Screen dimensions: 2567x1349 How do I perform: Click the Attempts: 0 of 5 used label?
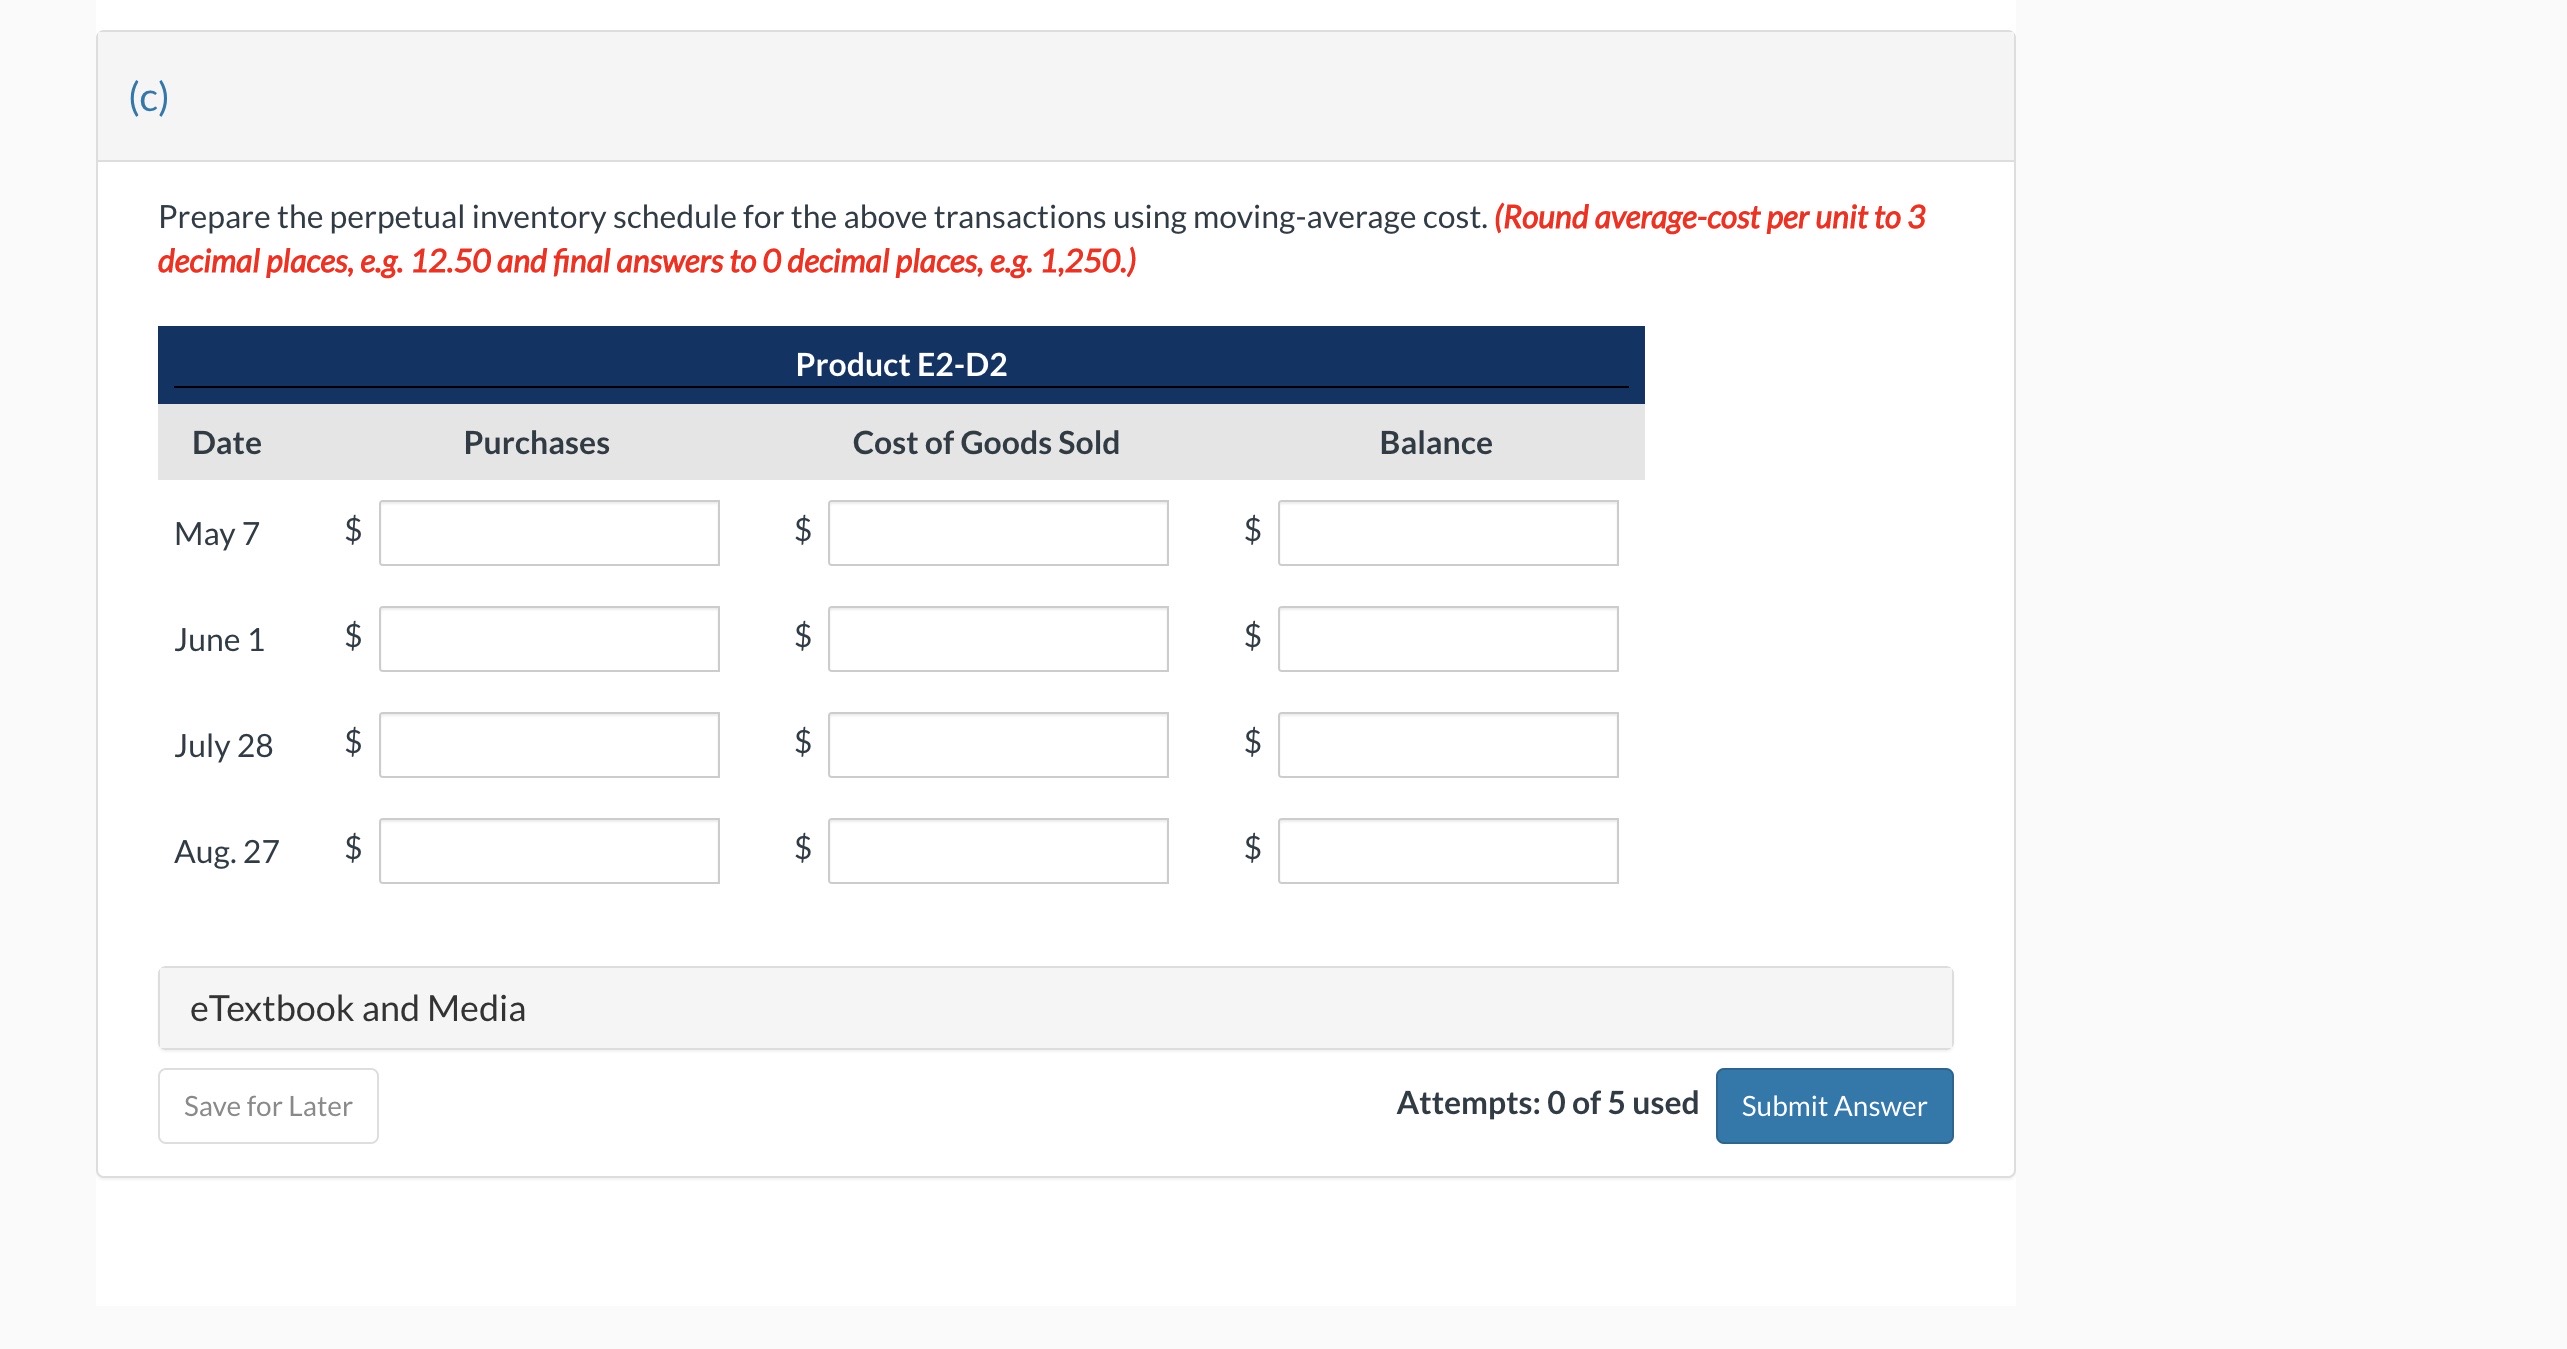coord(1547,1103)
